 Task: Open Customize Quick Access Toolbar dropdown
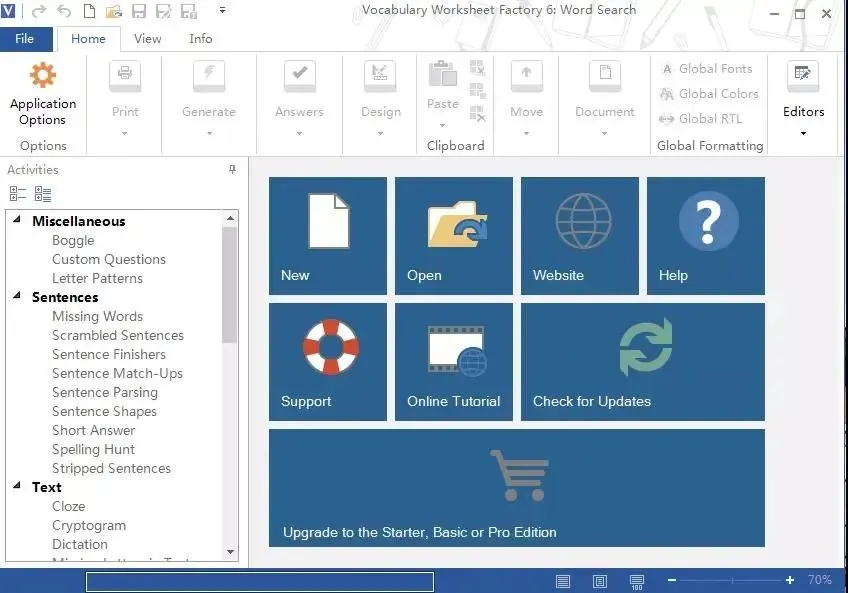(x=222, y=10)
